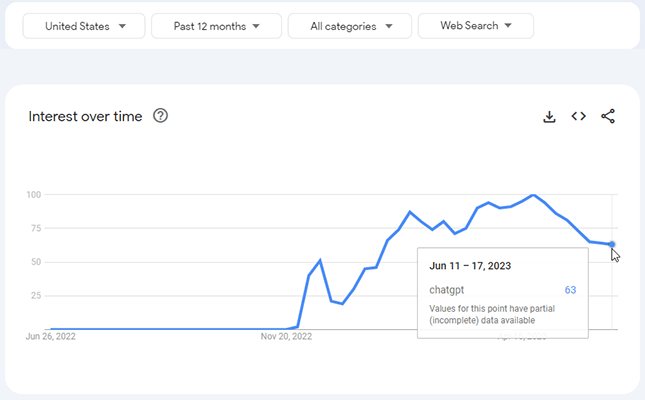Open the embed code icon

(578, 116)
